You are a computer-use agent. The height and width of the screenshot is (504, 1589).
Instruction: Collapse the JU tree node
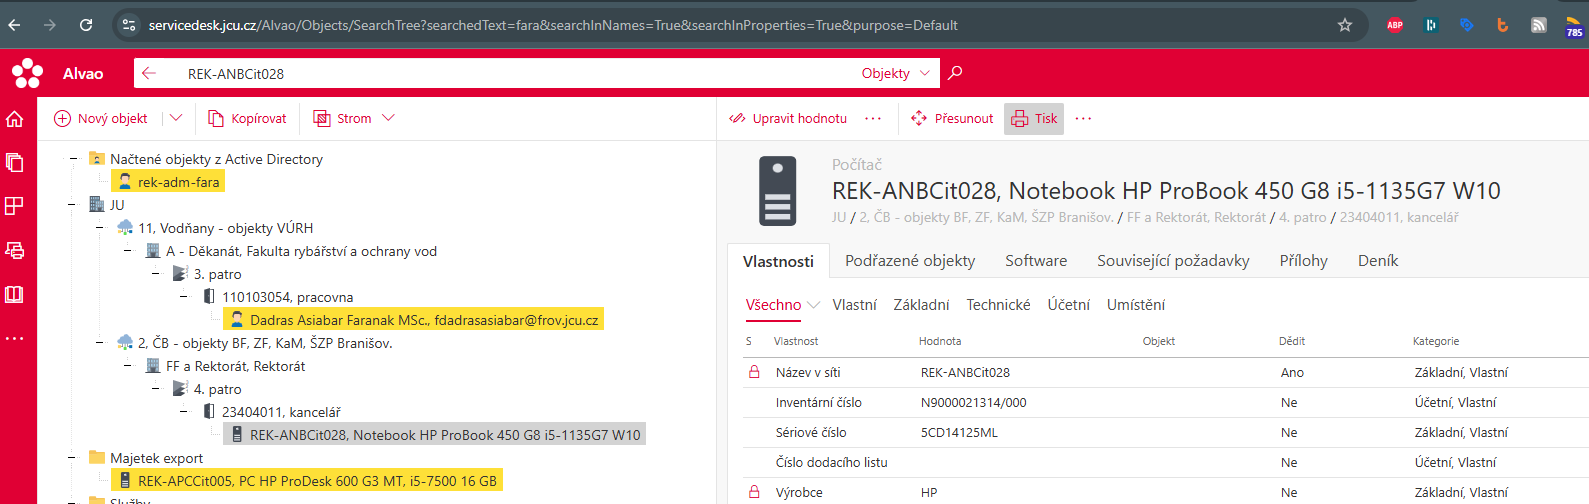pyautogui.click(x=72, y=205)
